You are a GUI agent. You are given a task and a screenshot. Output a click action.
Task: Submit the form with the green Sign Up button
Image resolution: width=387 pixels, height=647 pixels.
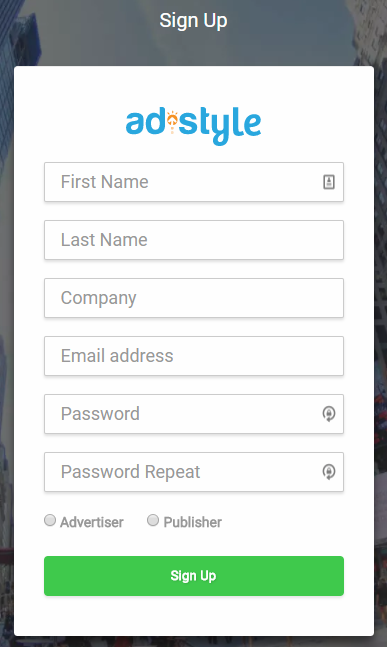194,576
